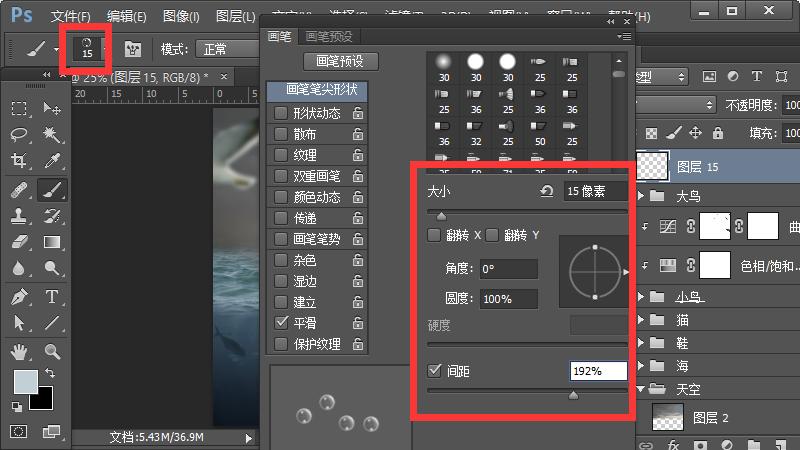Select the Path Selection tool
This screenshot has height=450, width=800.
pyautogui.click(x=19, y=323)
